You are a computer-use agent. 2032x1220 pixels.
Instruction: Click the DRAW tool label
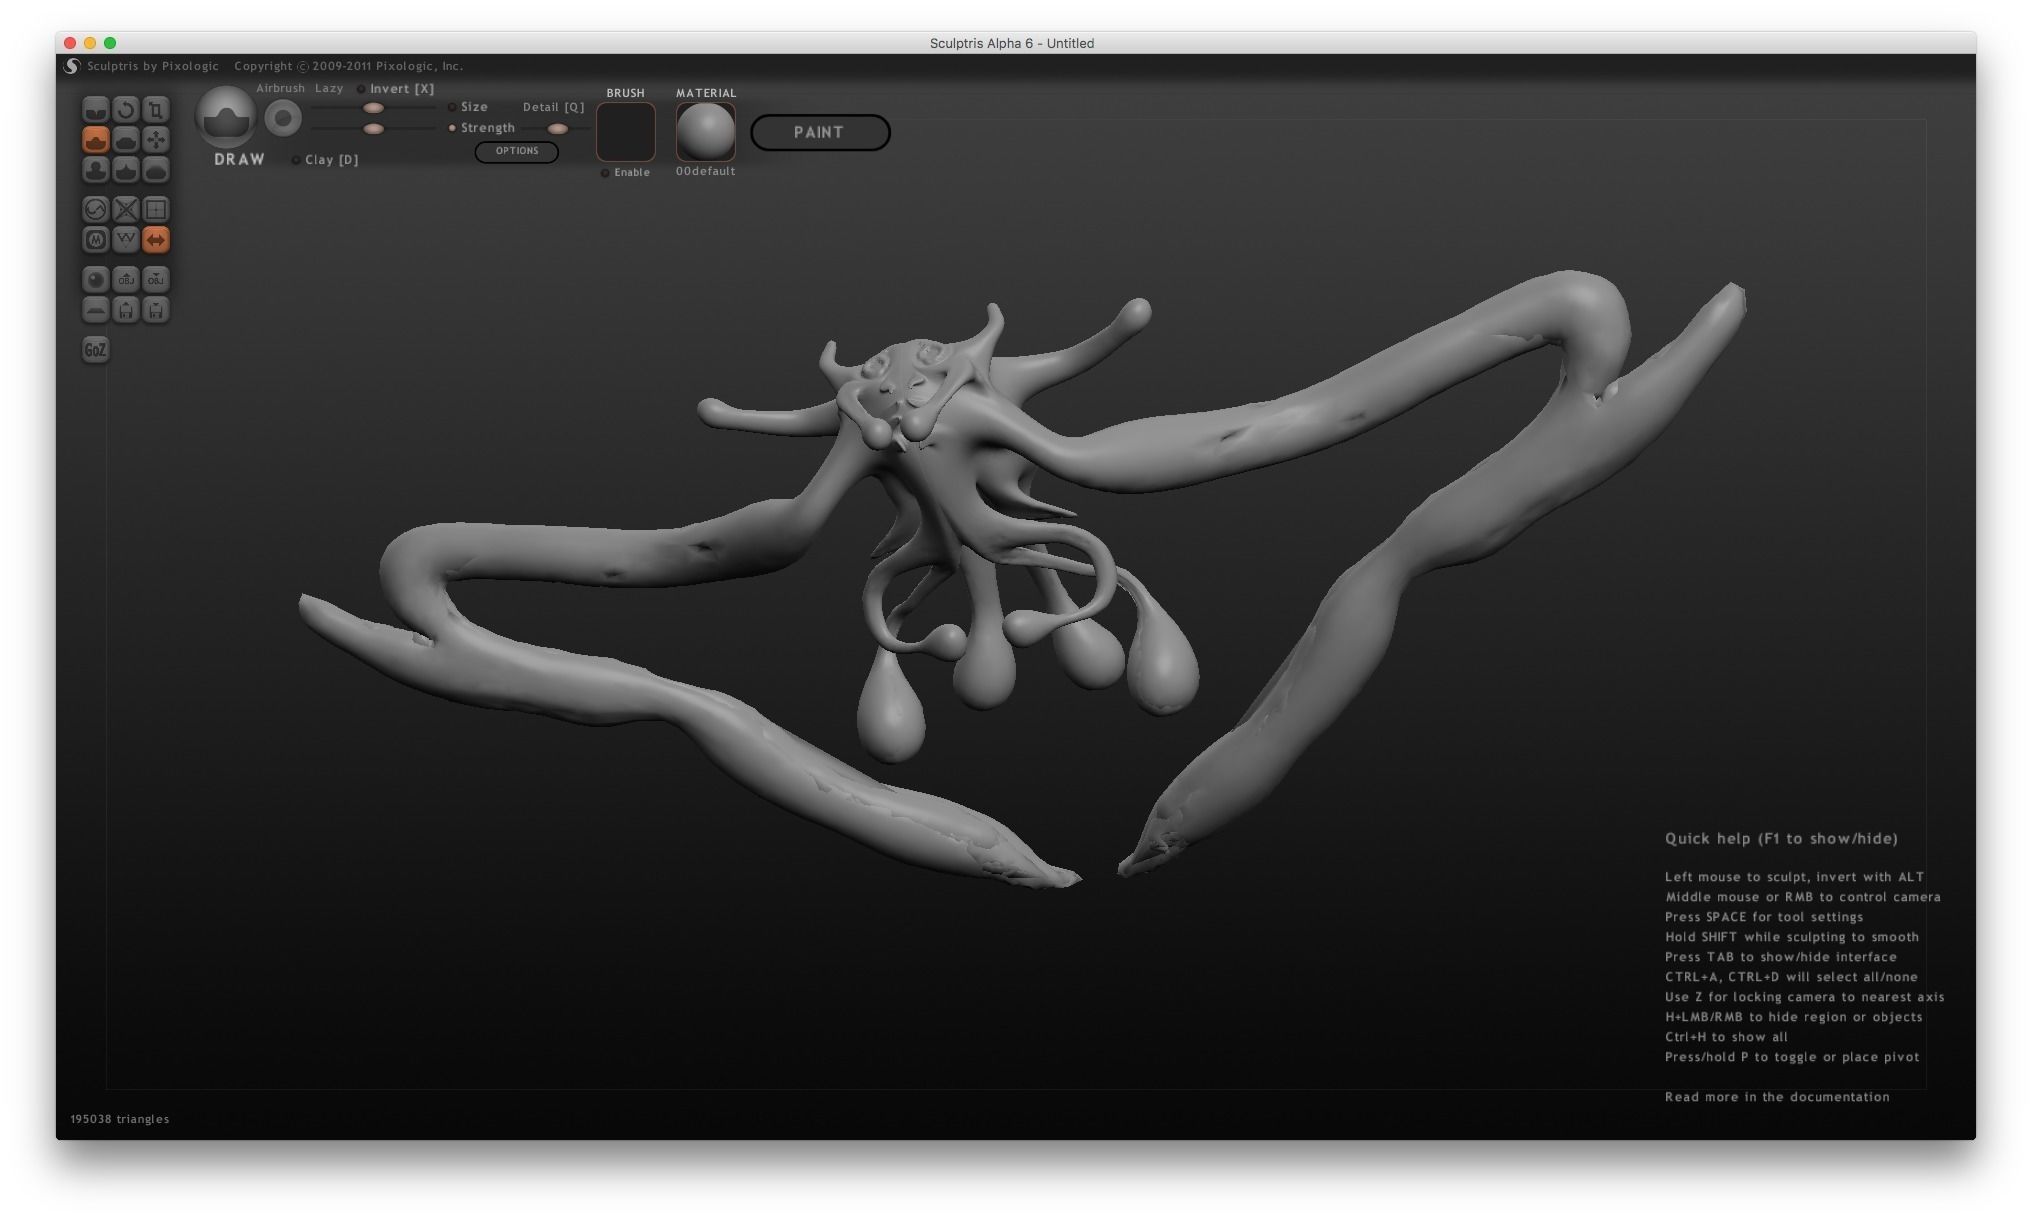pyautogui.click(x=240, y=160)
